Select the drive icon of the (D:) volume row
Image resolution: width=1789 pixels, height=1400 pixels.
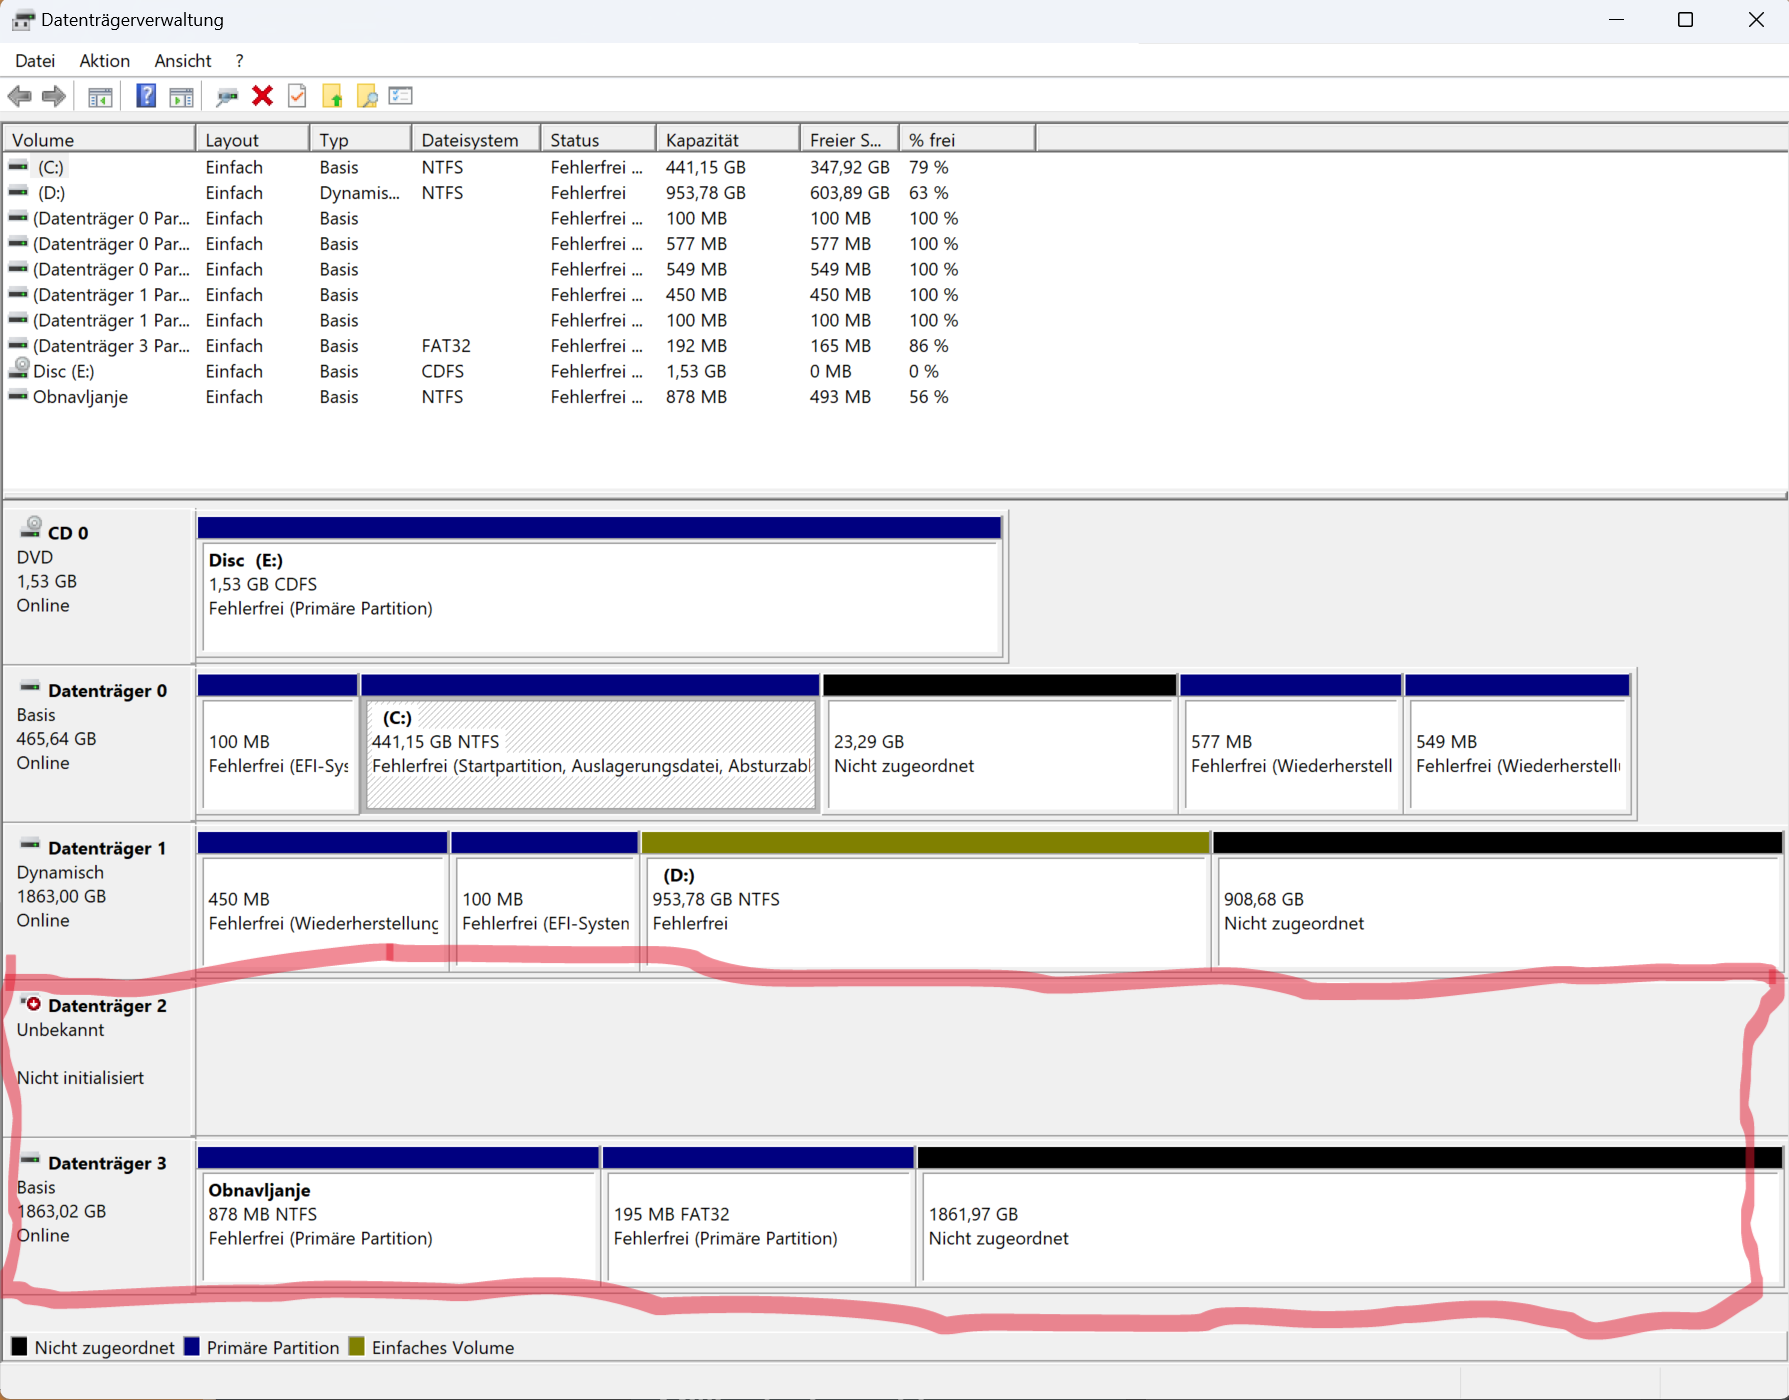18,191
